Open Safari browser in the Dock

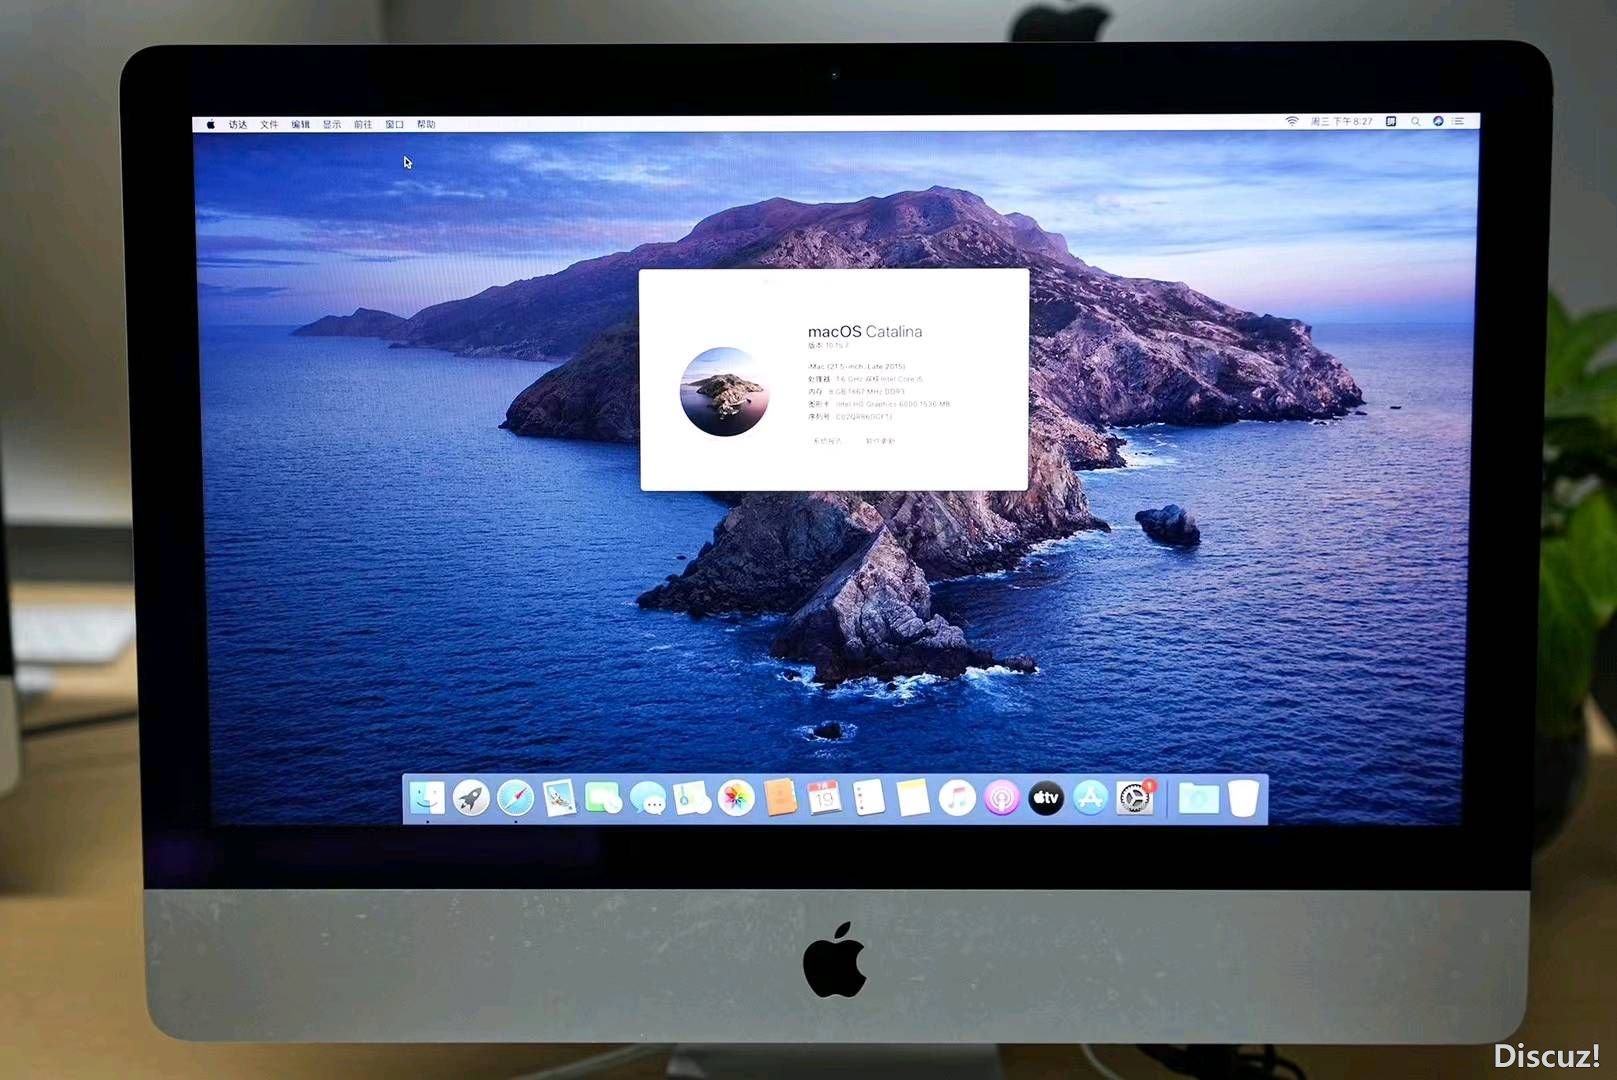(516, 798)
